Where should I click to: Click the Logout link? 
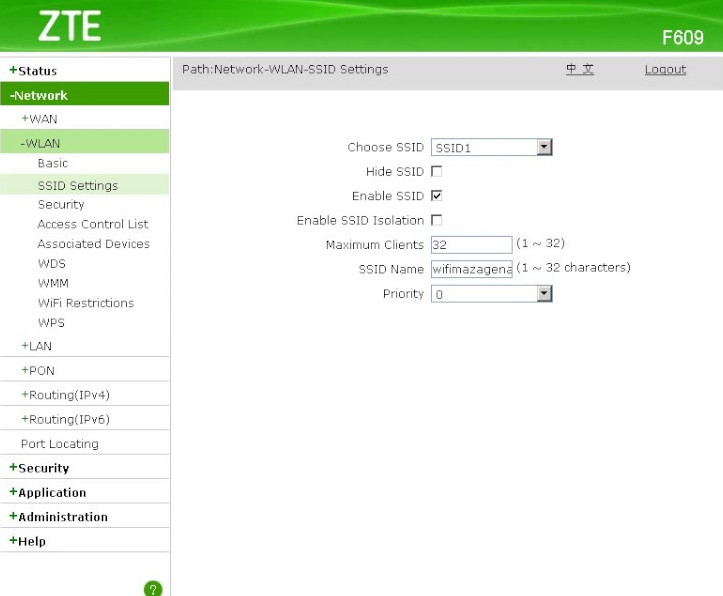coord(665,69)
